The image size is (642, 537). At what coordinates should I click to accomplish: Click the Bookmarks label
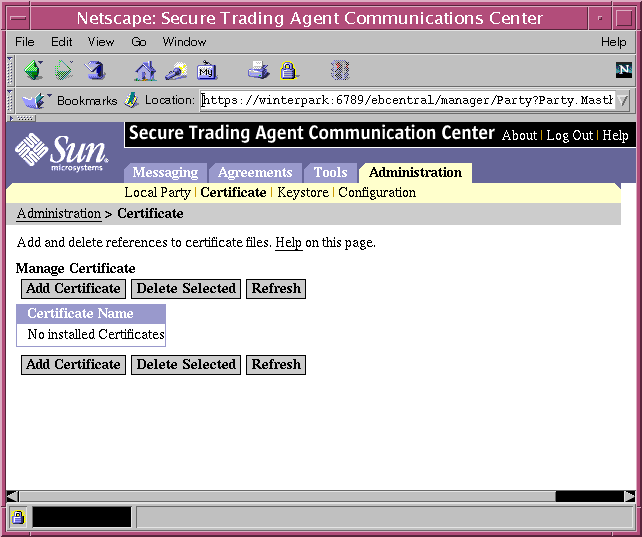point(87,101)
